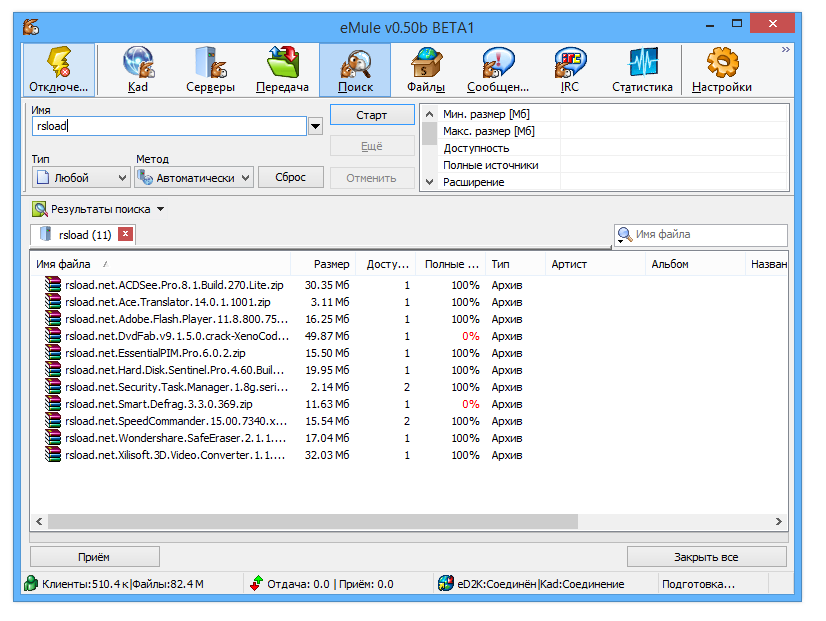This screenshot has width=826, height=621.
Task: Click the archive icon of Wondershare.SafeEraser row
Action: pos(53,438)
